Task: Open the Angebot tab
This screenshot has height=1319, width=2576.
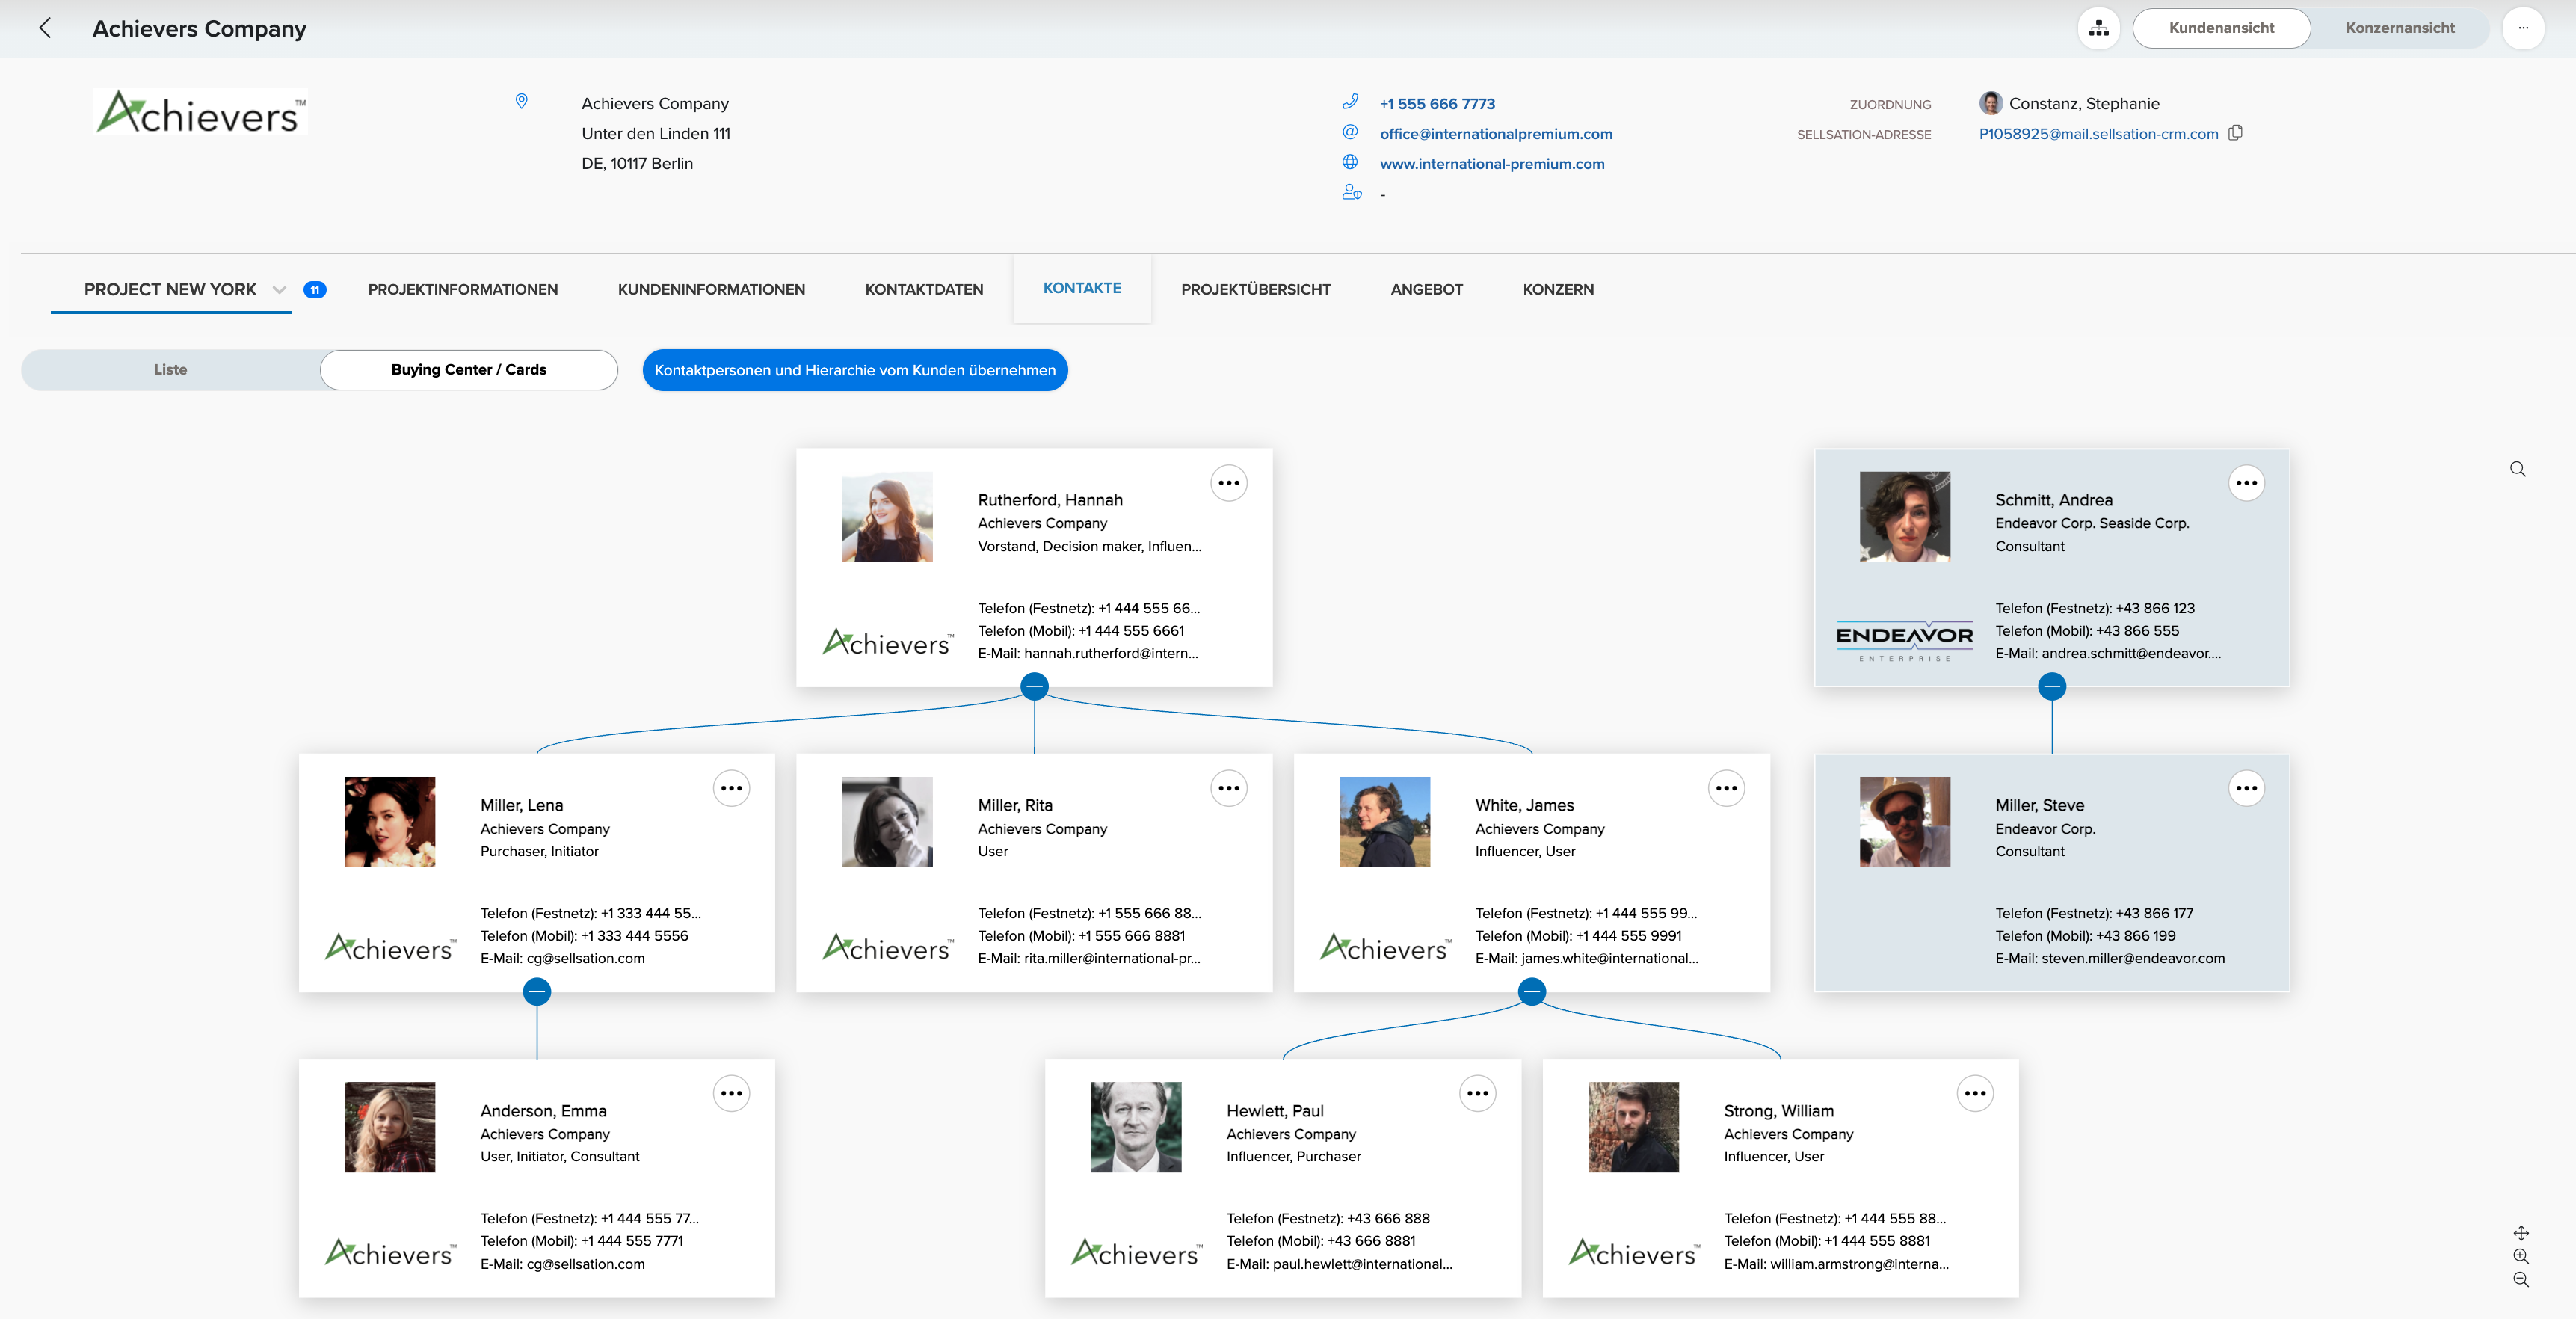Action: point(1427,289)
